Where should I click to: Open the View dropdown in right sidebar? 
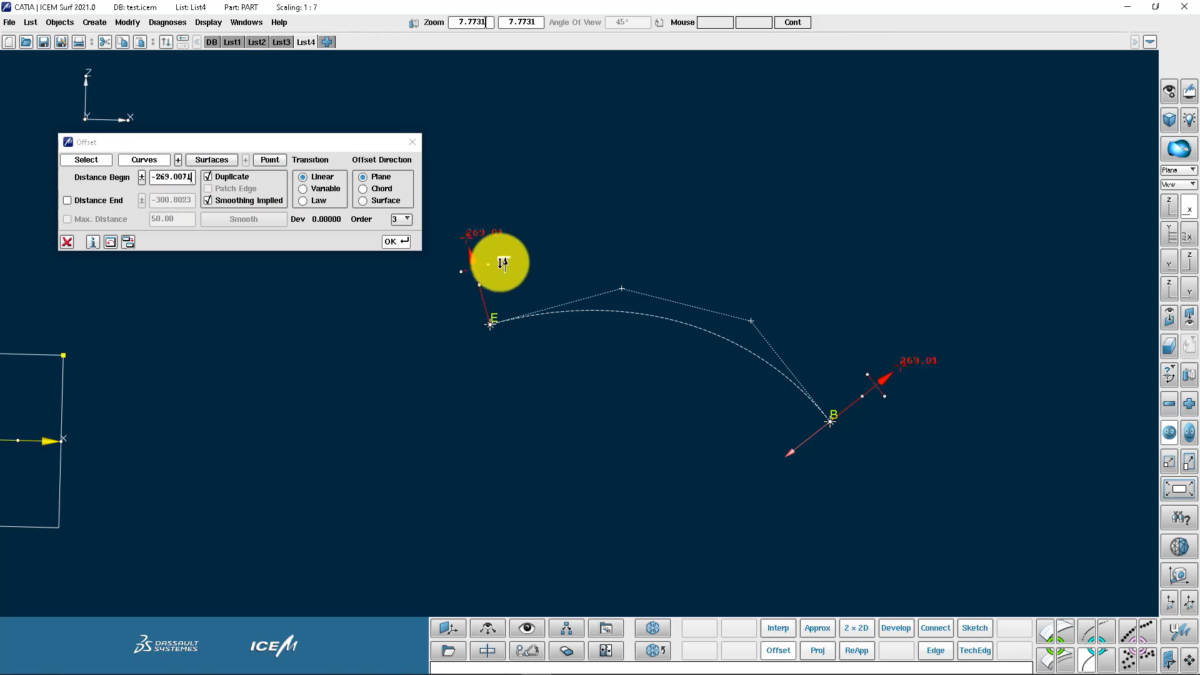pos(1178,184)
